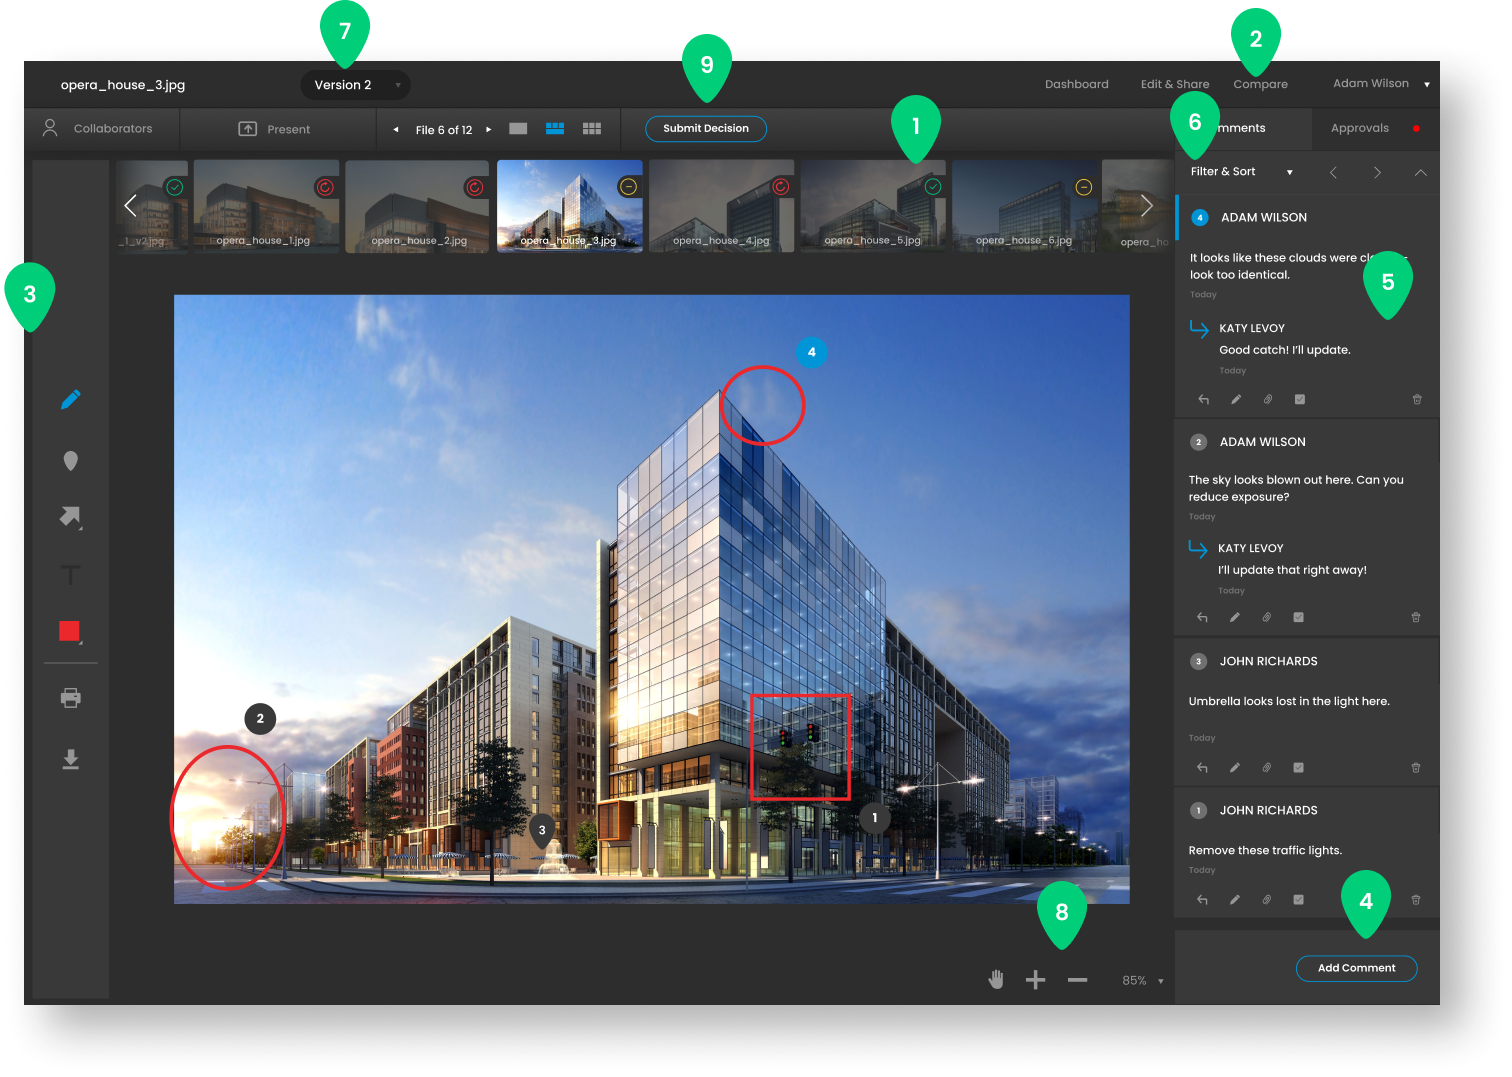The image size is (1512, 1077).
Task: Select the pencil draw tool
Action: 70,400
